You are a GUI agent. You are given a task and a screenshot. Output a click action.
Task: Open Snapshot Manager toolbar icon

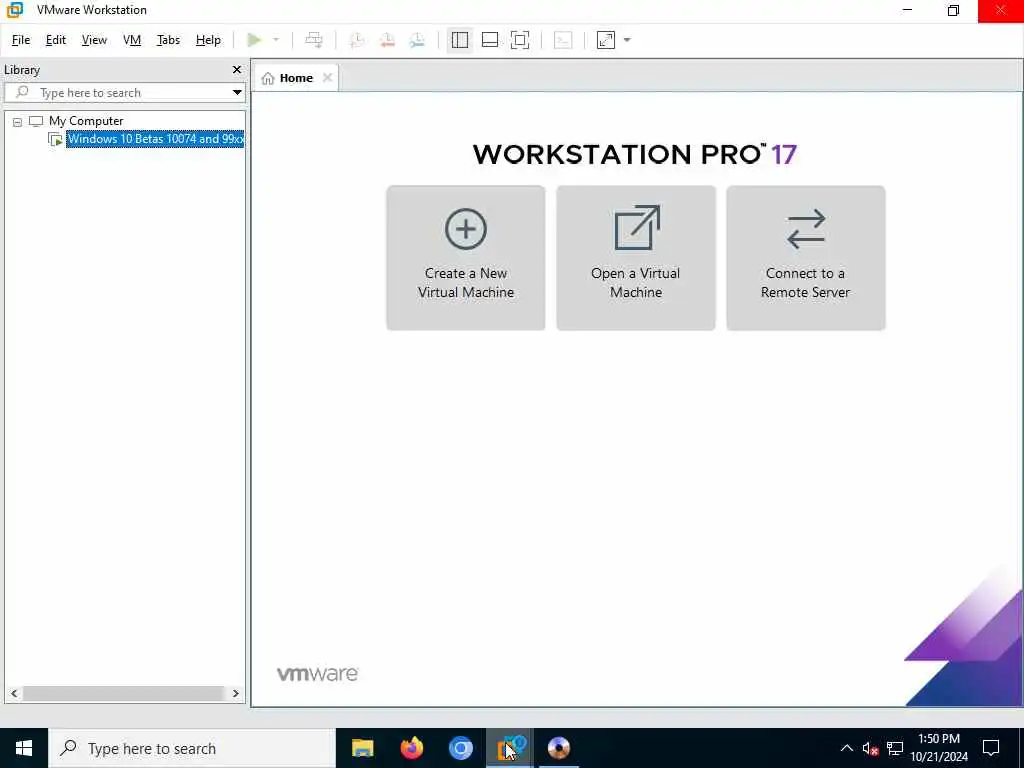pyautogui.click(x=417, y=40)
